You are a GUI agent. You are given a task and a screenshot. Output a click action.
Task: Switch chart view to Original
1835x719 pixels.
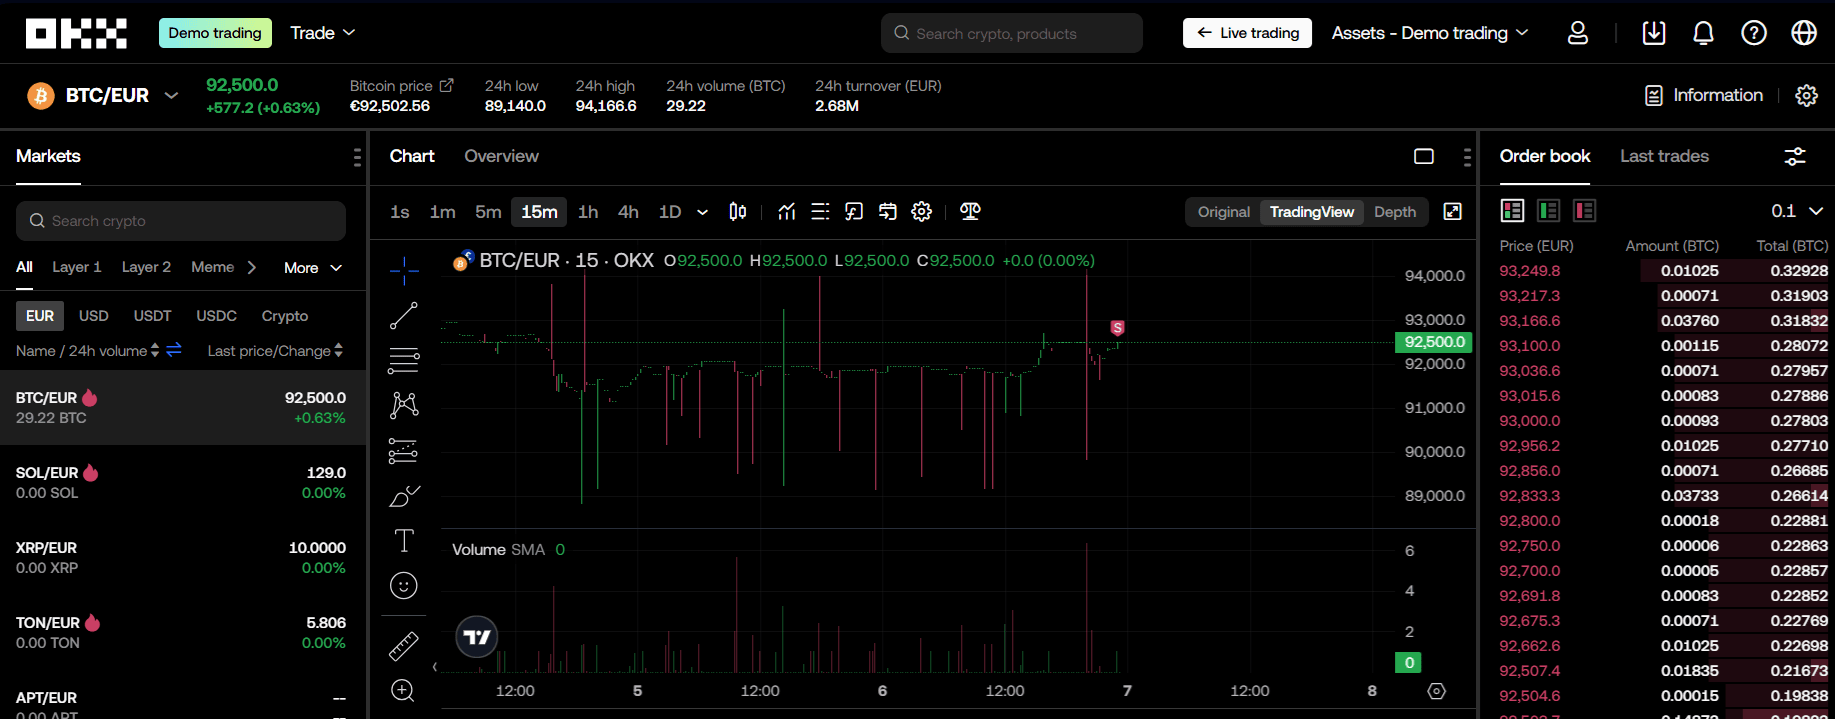click(1223, 212)
